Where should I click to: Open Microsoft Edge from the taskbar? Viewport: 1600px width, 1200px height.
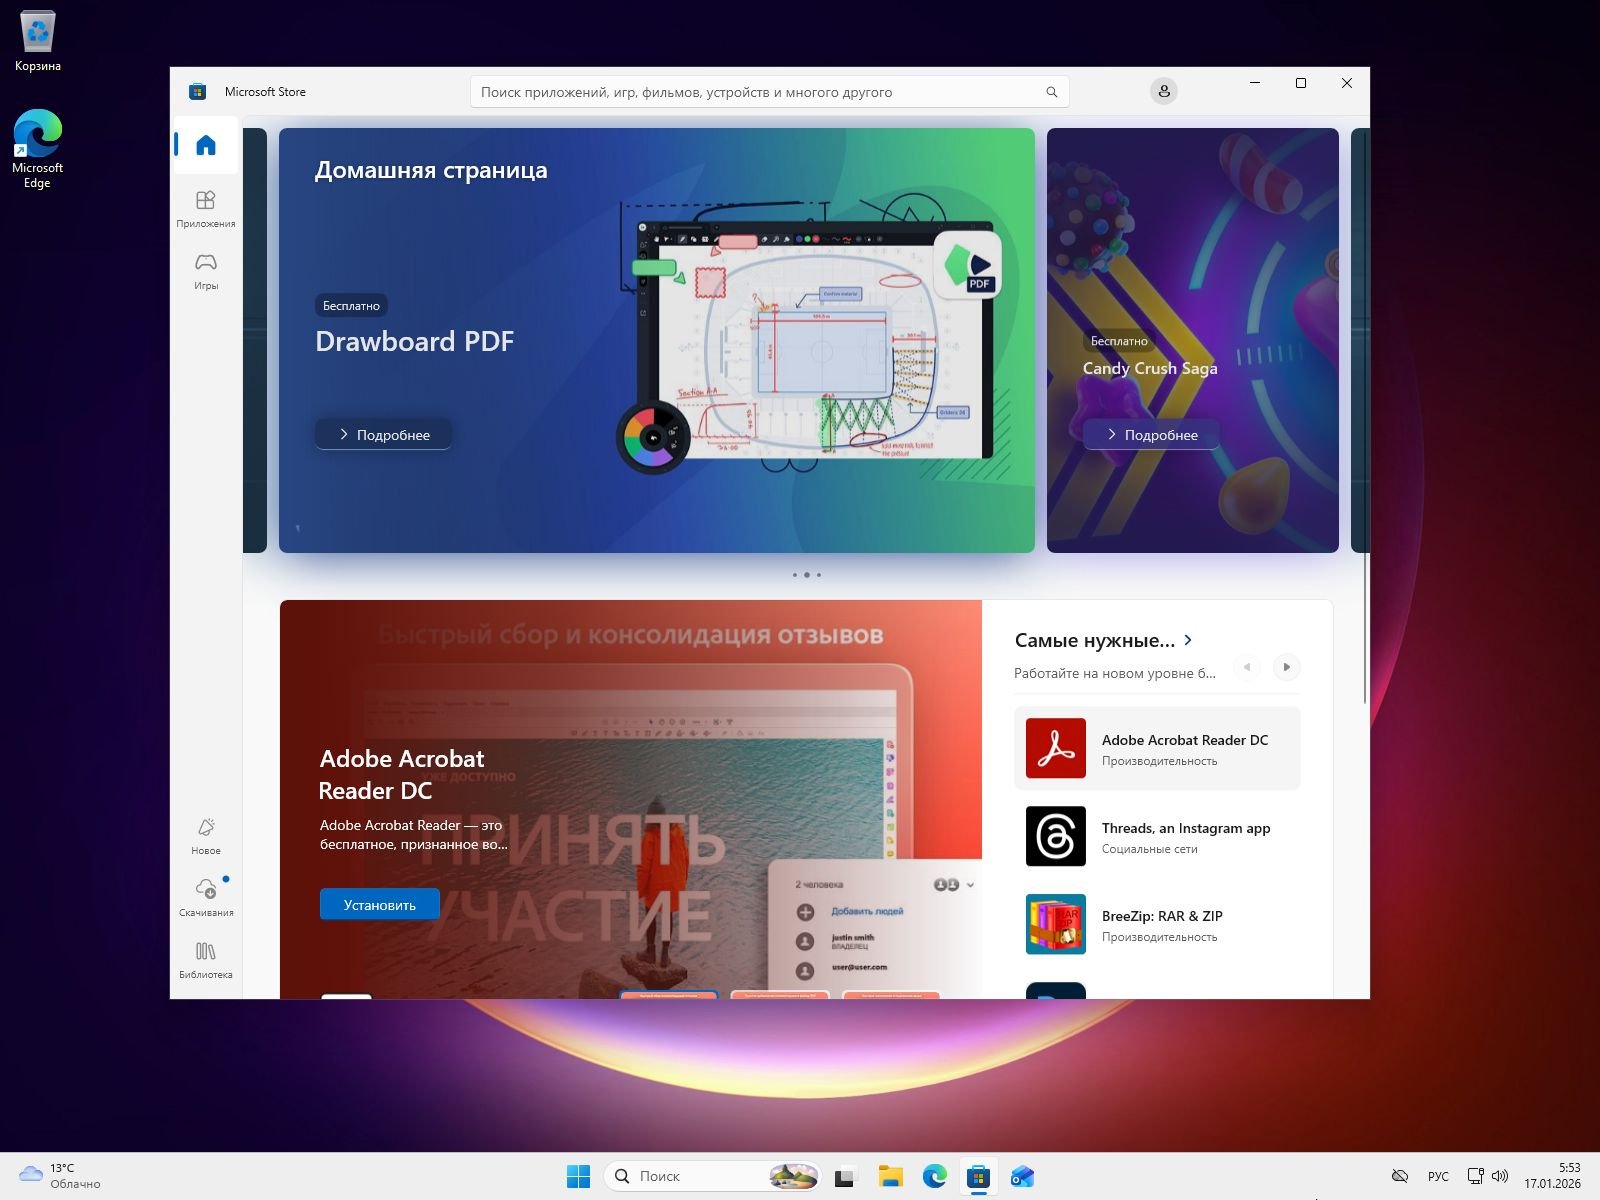(934, 1176)
